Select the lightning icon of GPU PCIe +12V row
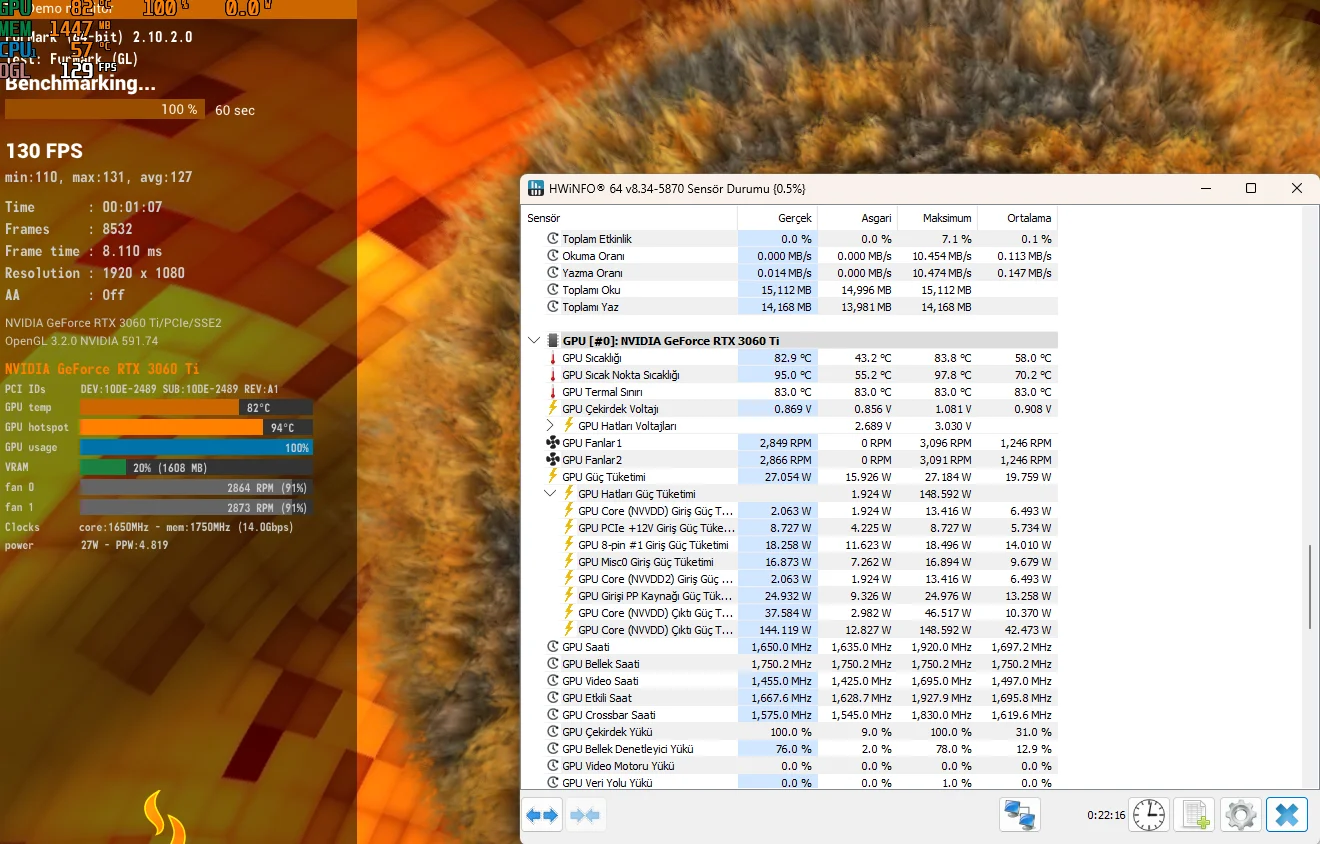Screen dimensions: 1320x844 pos(569,528)
